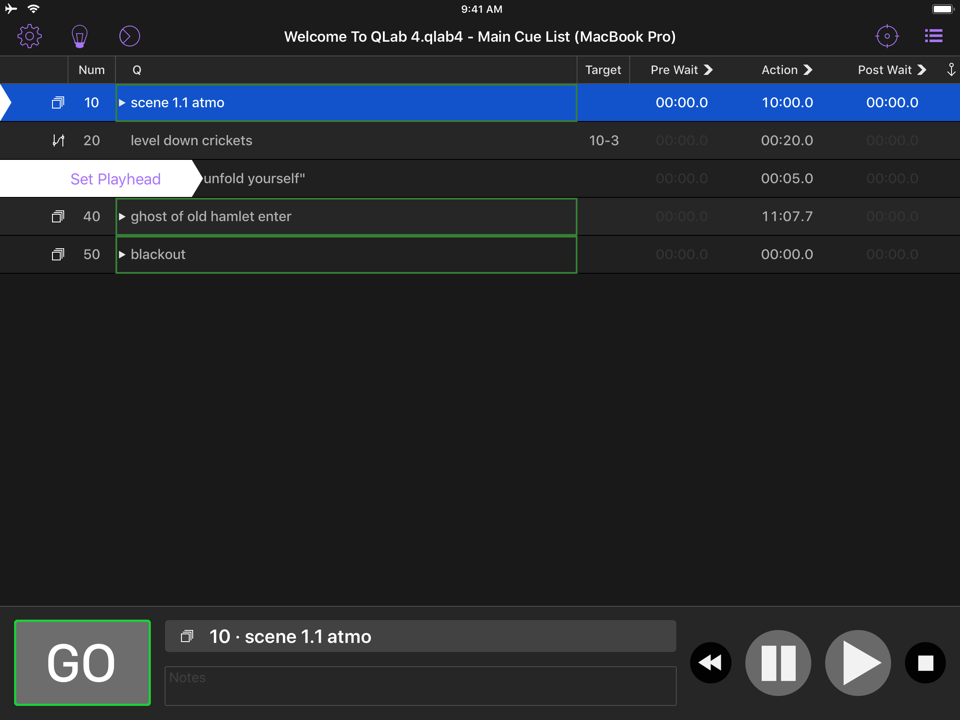Toggle the Pre Wait column chevron
Image resolution: width=960 pixels, height=720 pixels.
[708, 70]
